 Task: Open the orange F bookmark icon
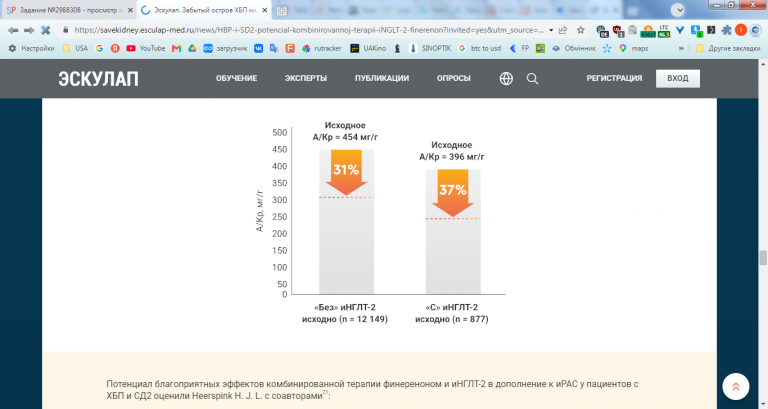(x=290, y=48)
